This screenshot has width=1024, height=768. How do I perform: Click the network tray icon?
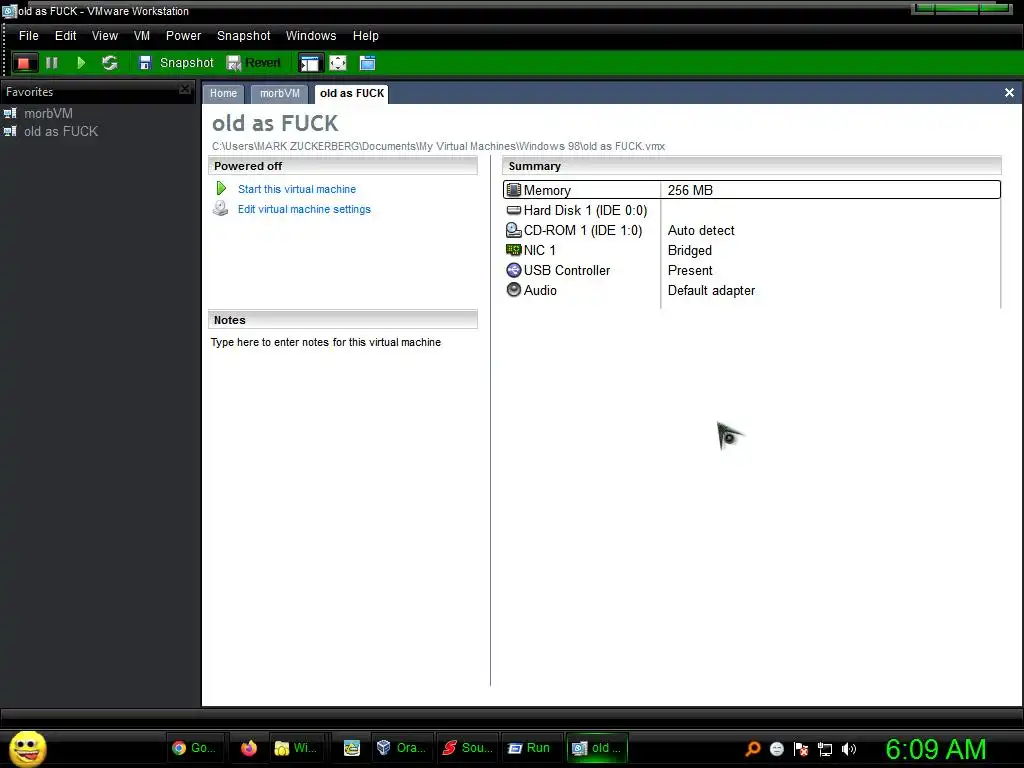point(825,749)
